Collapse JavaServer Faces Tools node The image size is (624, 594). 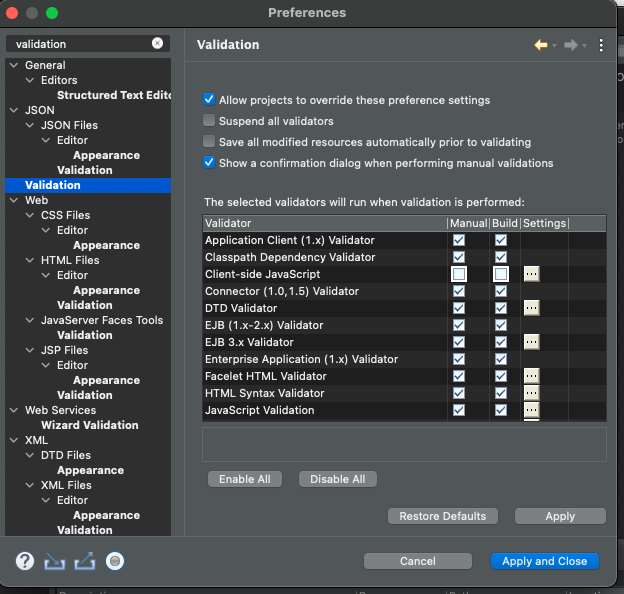pos(30,320)
